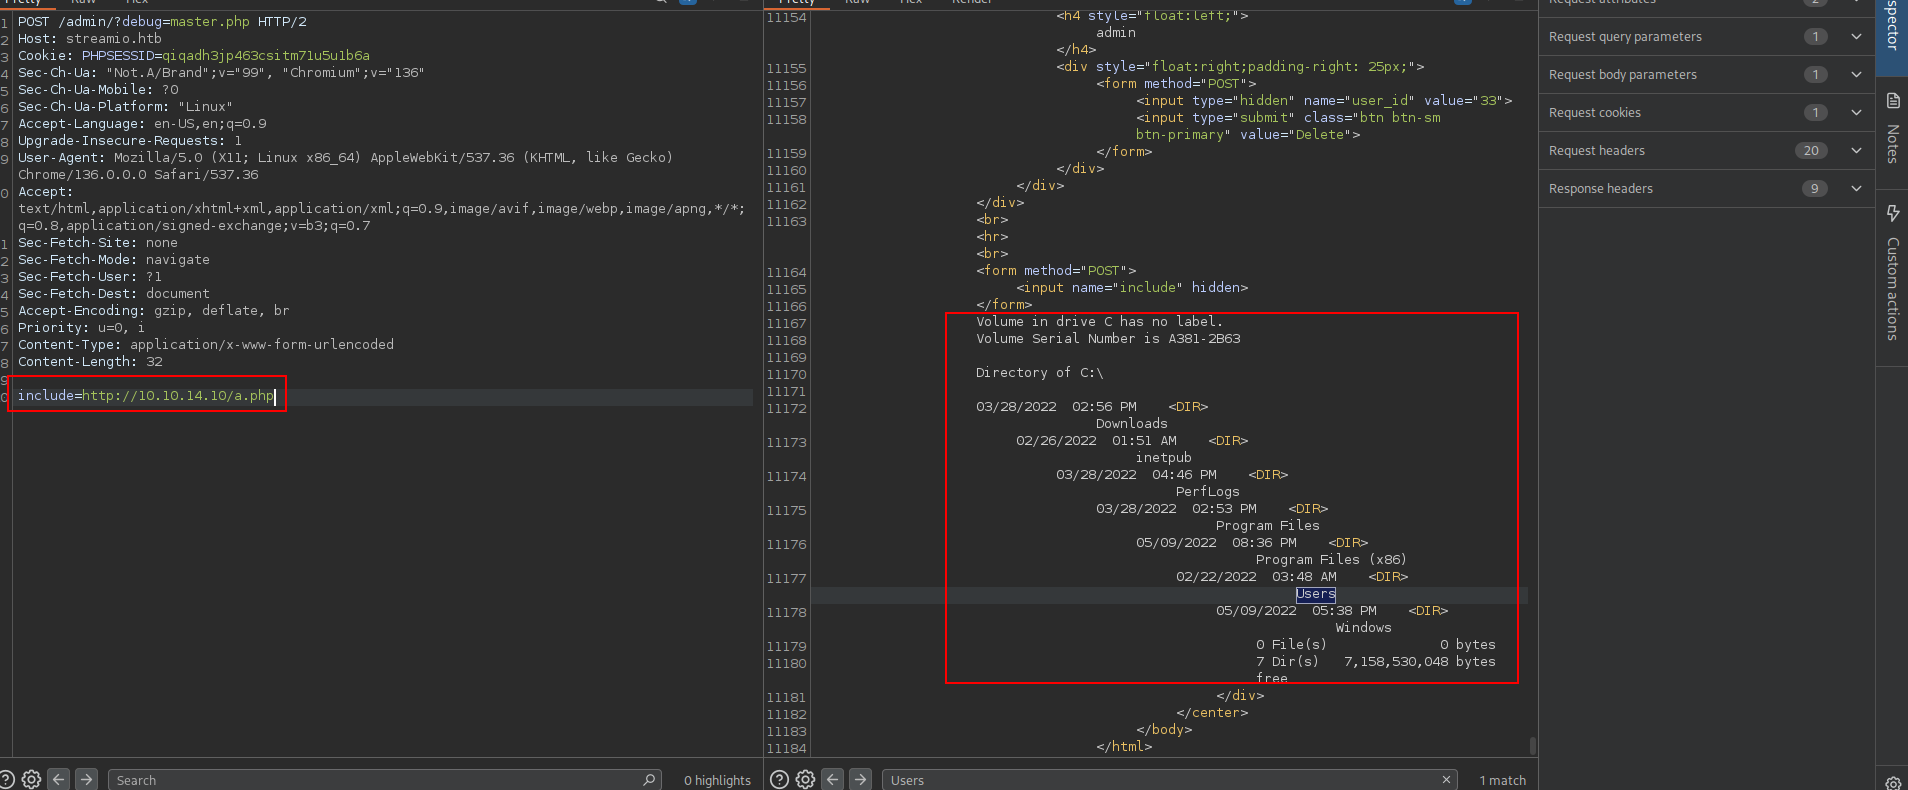Click the 'Sec-Fetch-Dest: document' line

click(x=113, y=294)
